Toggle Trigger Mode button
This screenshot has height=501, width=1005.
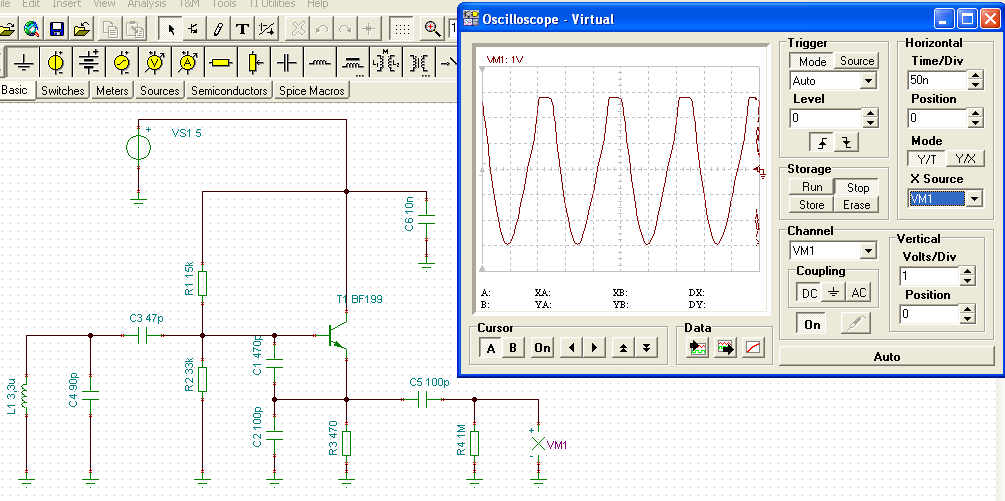click(812, 62)
